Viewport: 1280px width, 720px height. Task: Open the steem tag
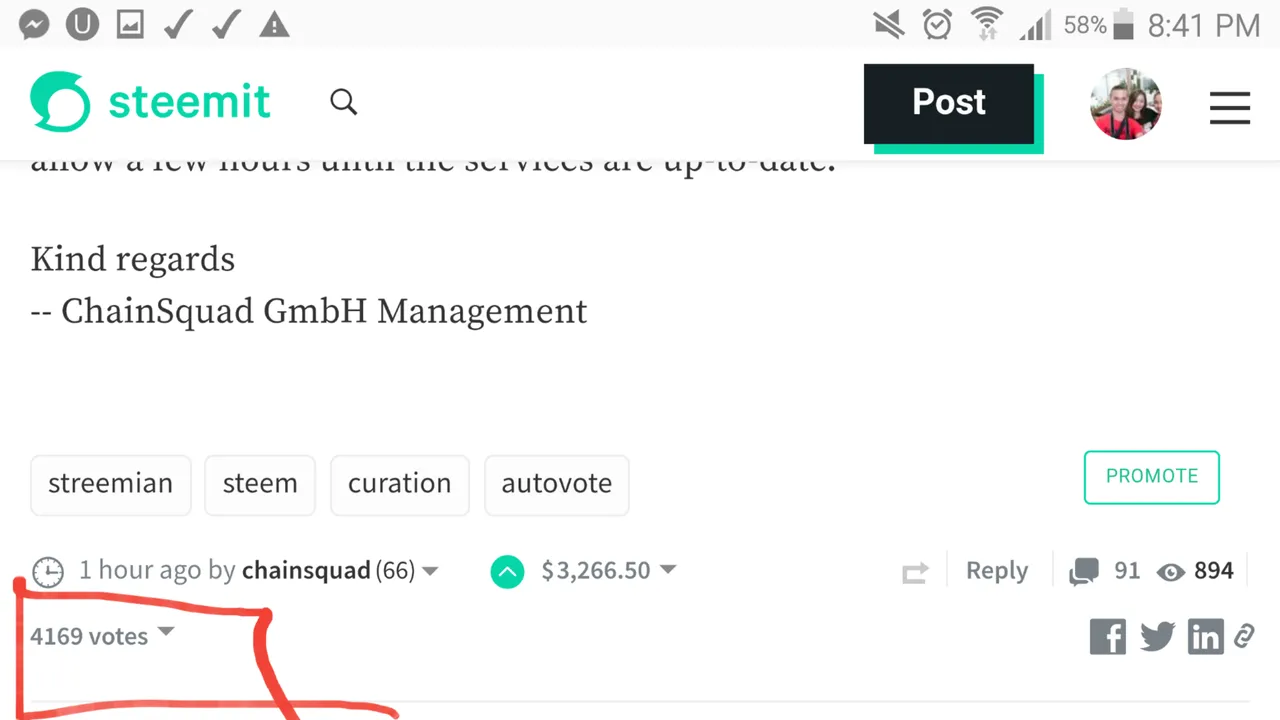coord(260,485)
